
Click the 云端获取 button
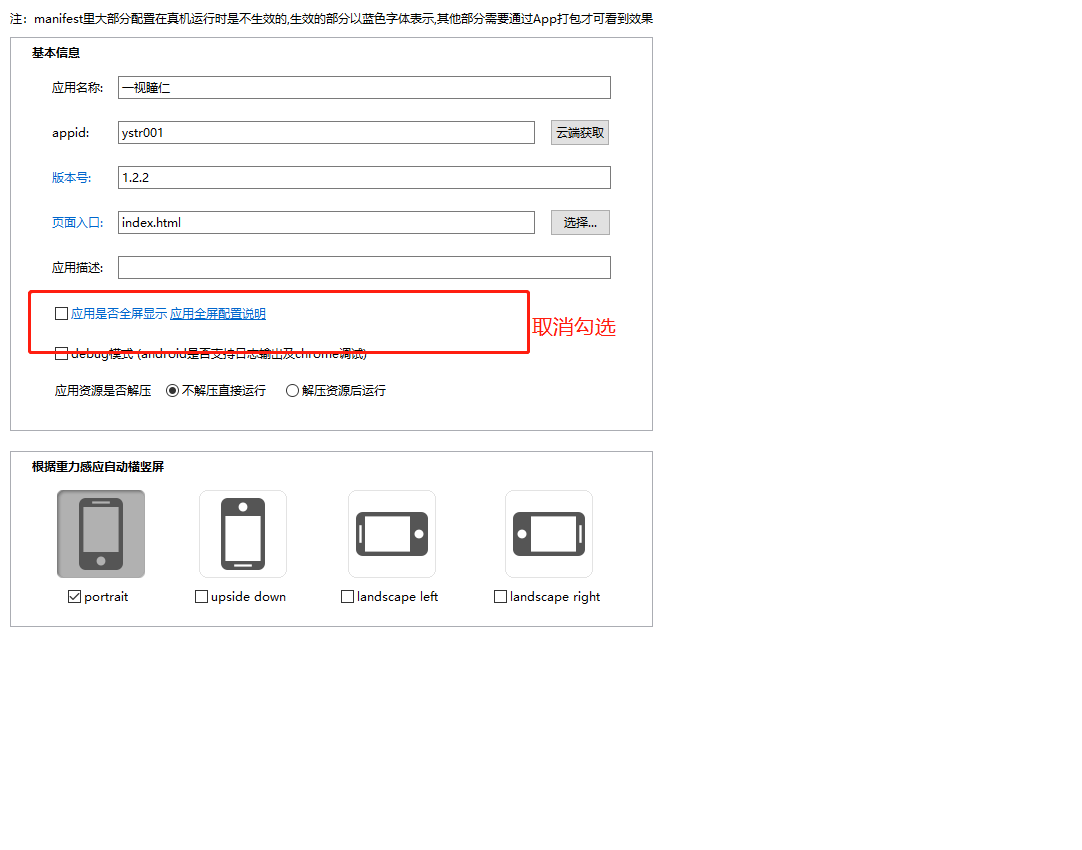click(580, 132)
